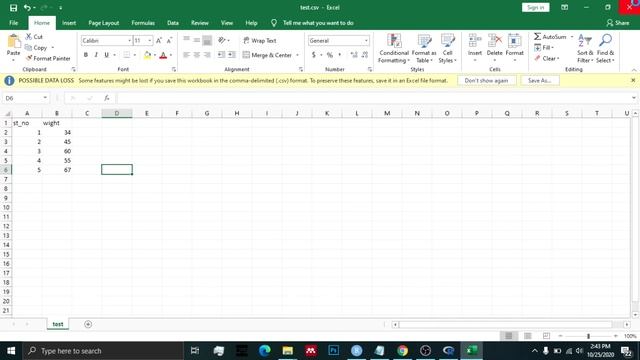Open the Calibri font name dropdown

click(129, 41)
